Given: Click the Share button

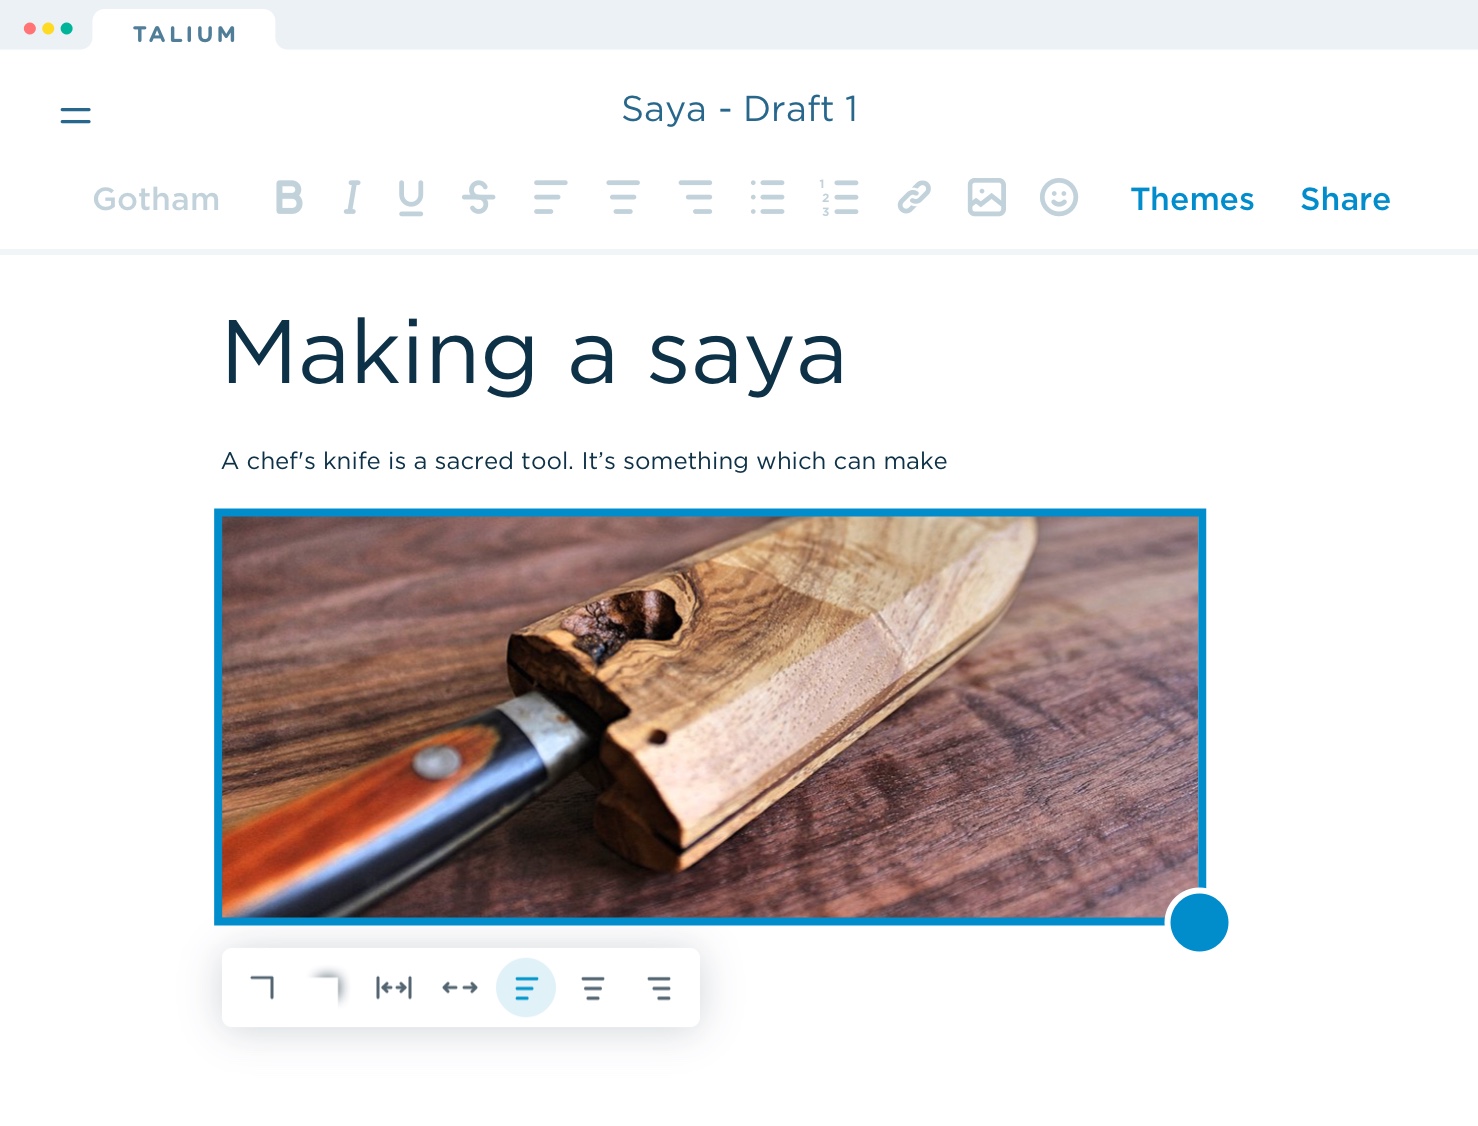Looking at the screenshot, I should pos(1344,199).
